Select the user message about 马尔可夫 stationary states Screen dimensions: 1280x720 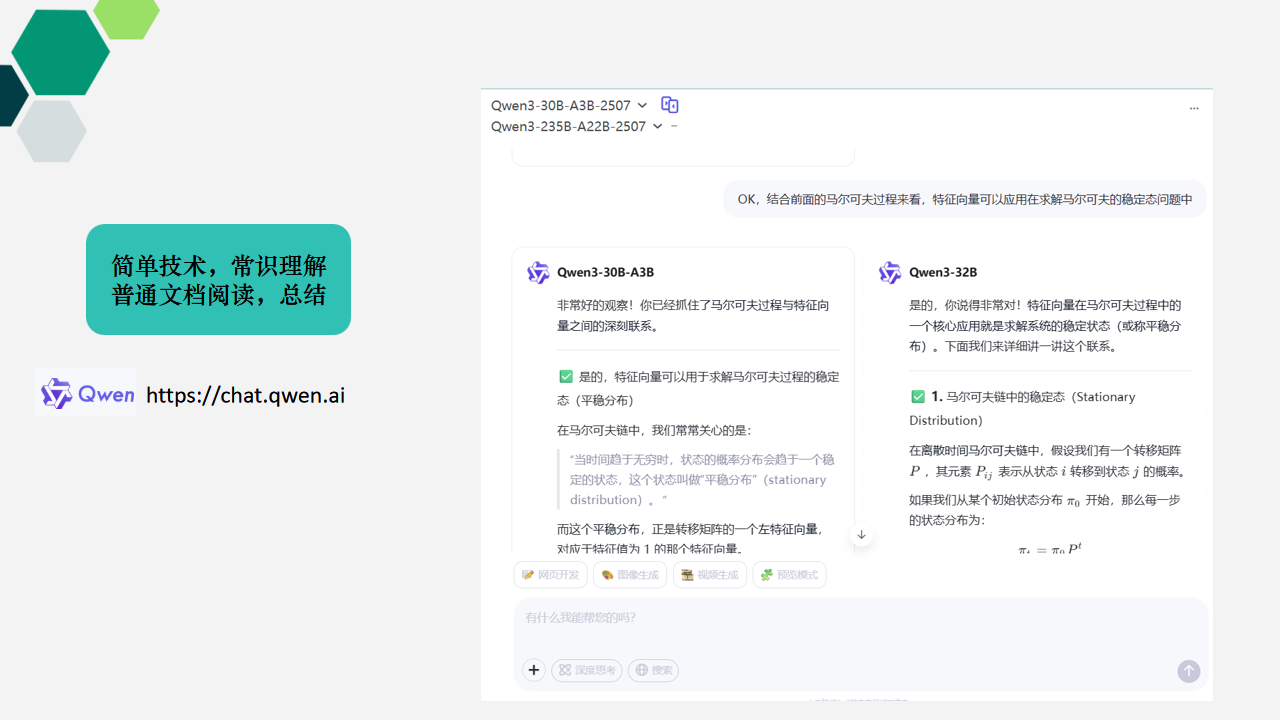965,198
